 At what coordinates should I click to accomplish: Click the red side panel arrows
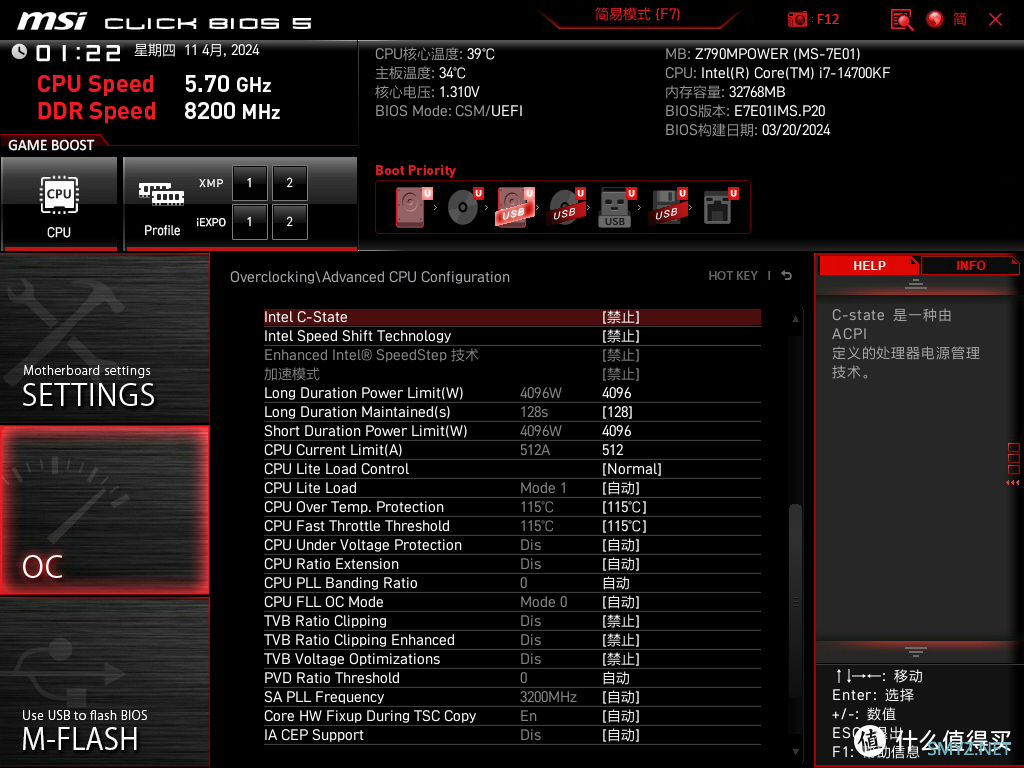pos(1013,482)
